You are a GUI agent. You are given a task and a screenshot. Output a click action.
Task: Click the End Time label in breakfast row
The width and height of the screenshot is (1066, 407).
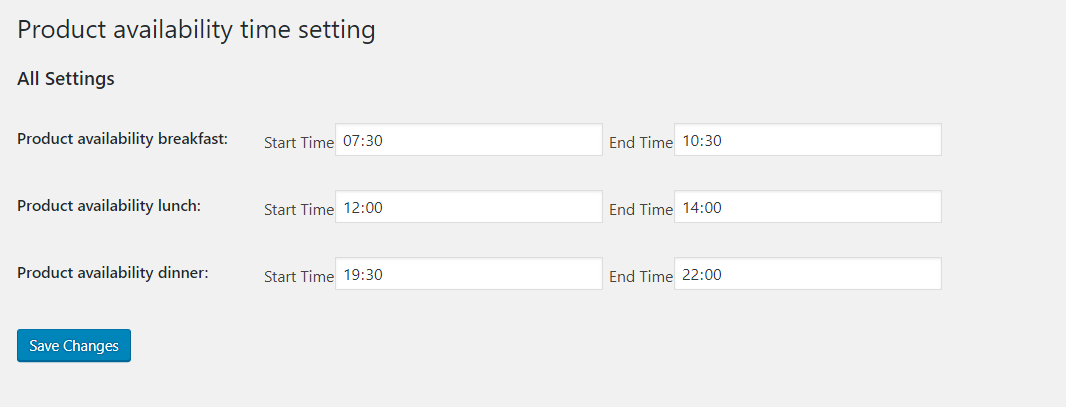(640, 143)
